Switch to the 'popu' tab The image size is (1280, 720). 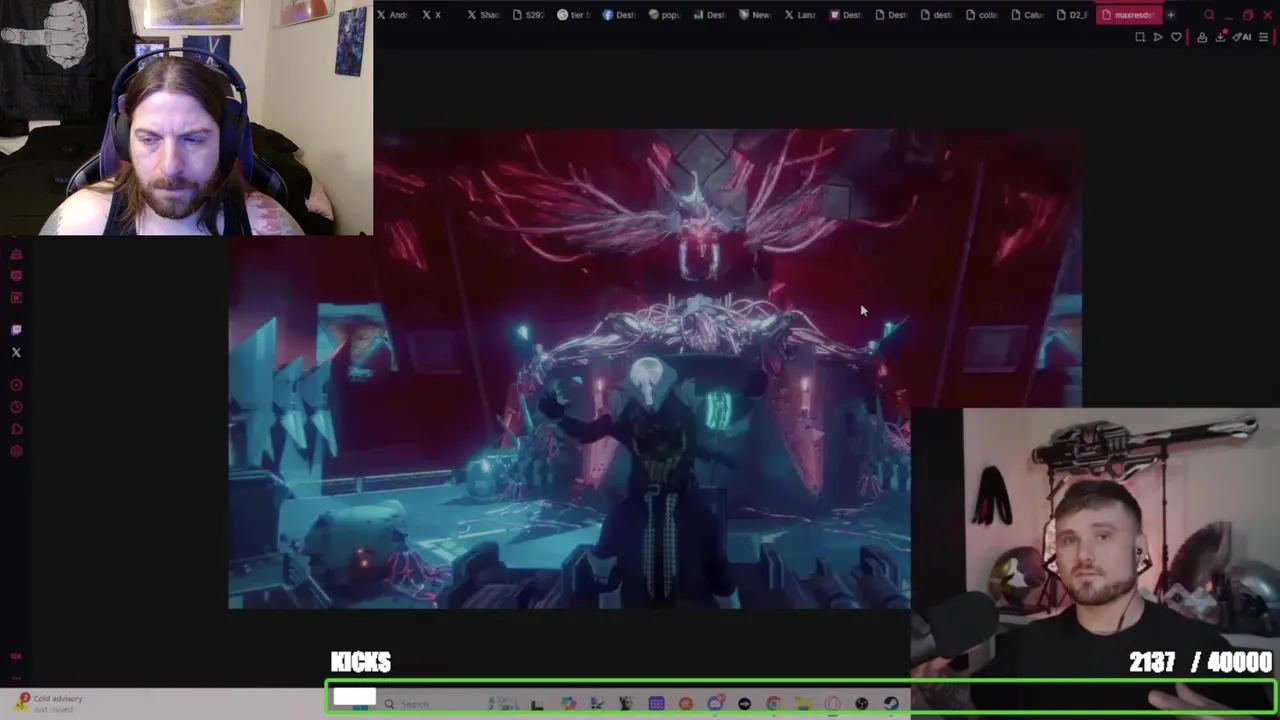[664, 15]
